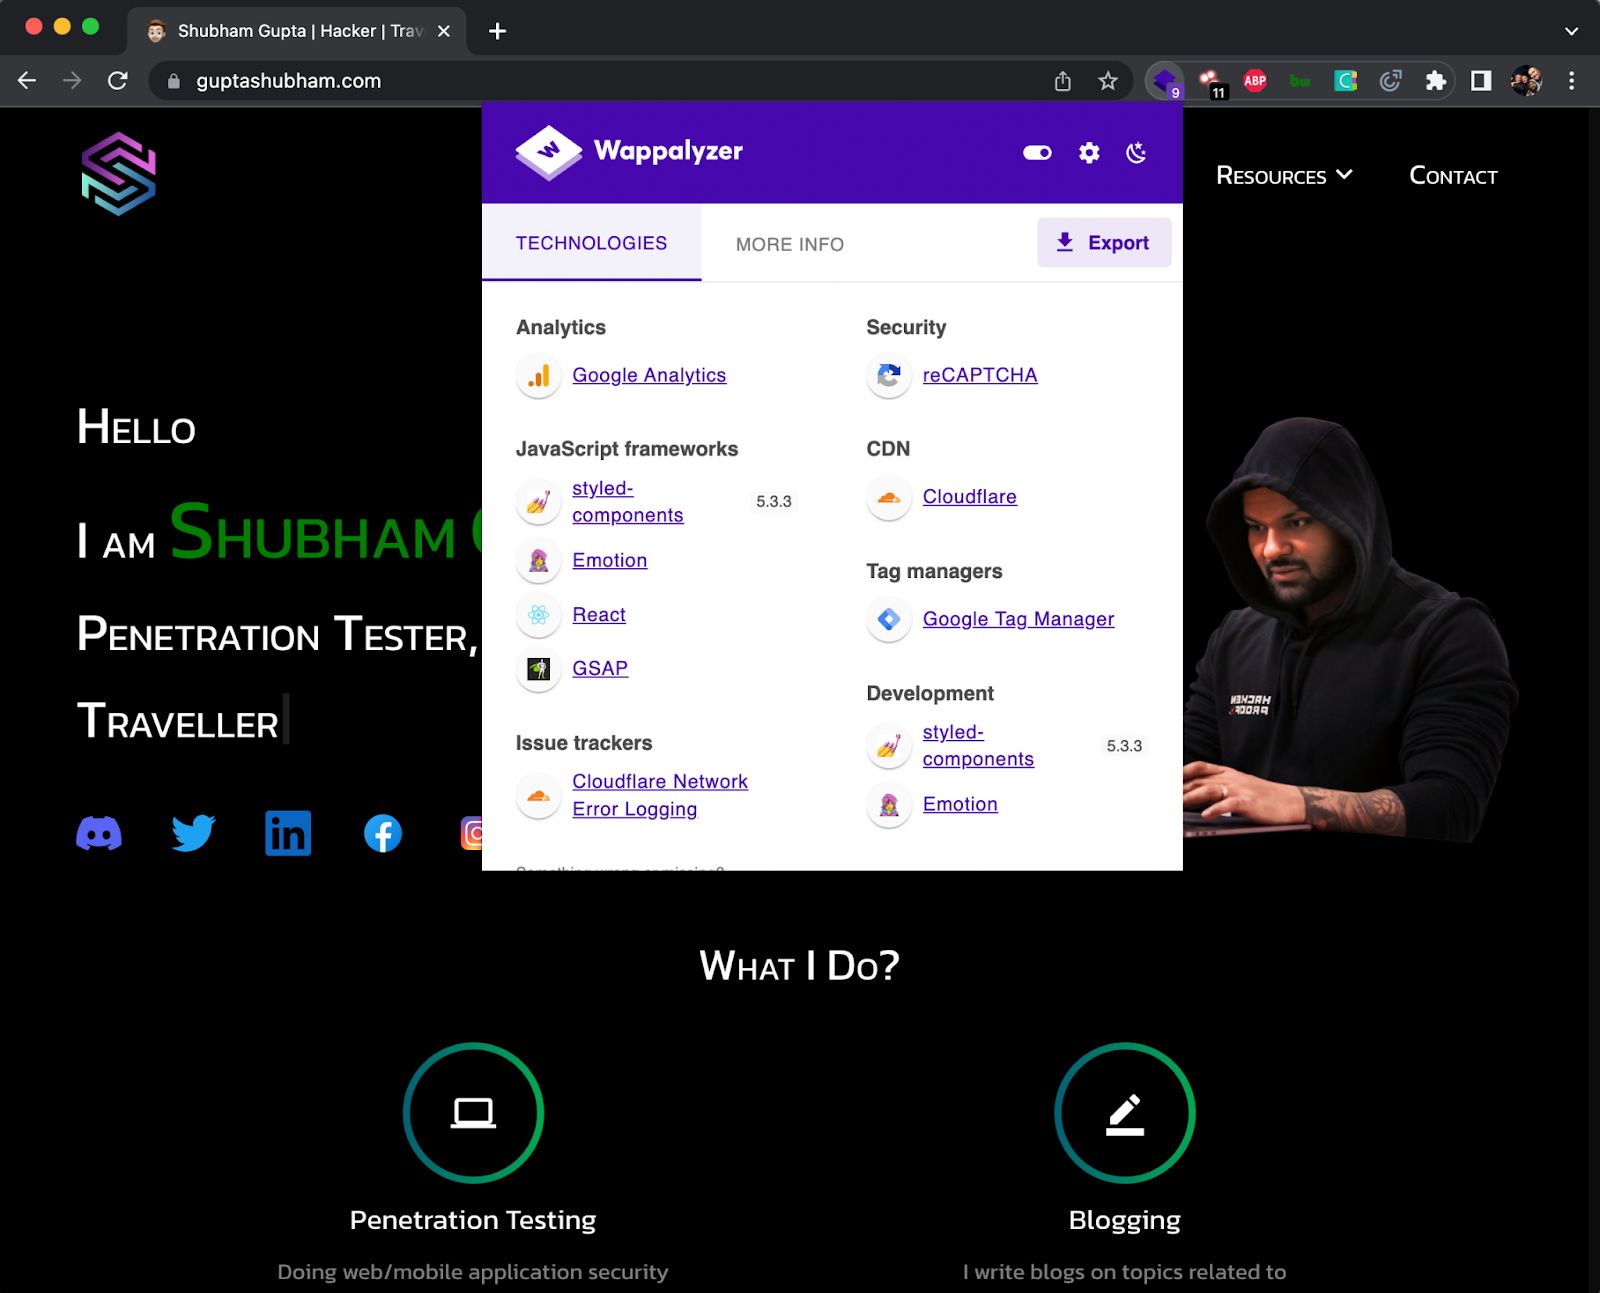Go back to previous page

(27, 81)
